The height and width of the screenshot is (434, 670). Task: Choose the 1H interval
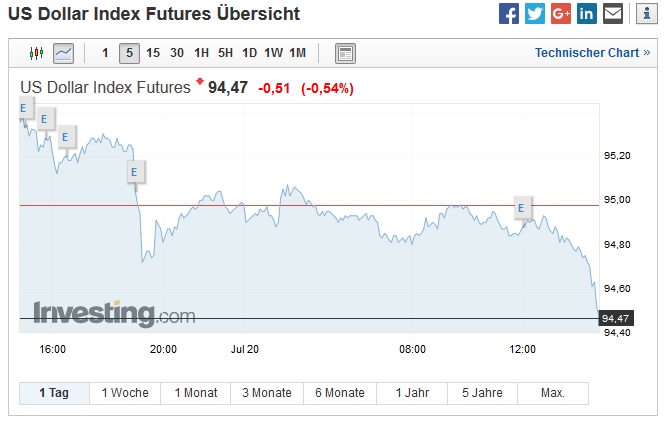coord(202,53)
